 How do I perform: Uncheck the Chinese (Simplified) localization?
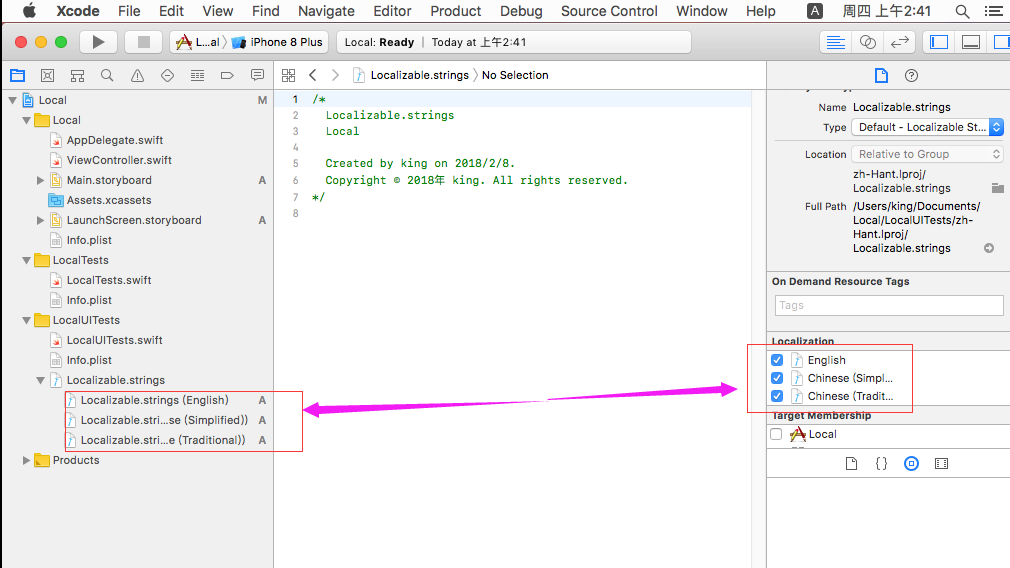click(777, 378)
